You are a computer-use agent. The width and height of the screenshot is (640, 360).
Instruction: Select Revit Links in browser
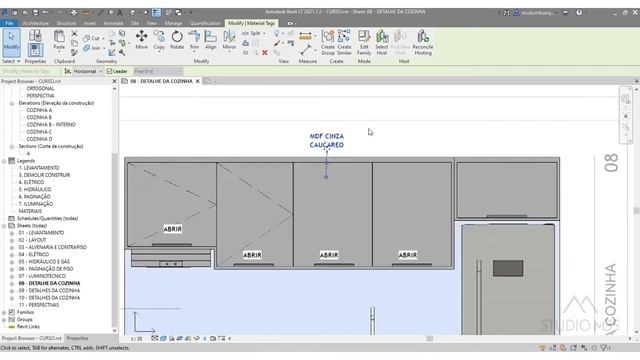point(28,327)
